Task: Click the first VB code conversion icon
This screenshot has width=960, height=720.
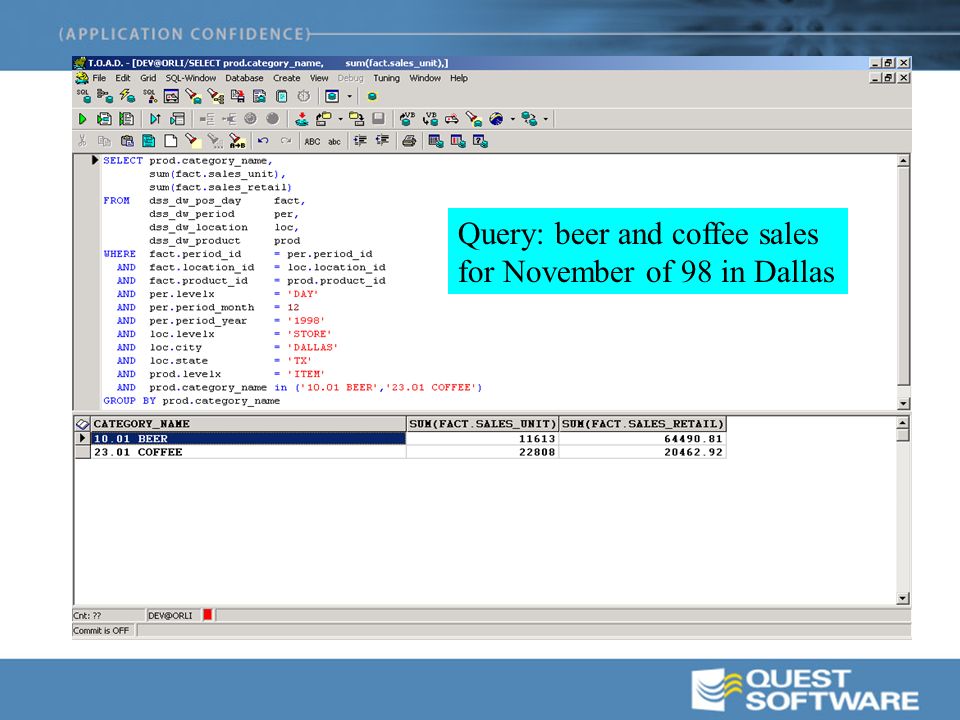Action: 407,119
